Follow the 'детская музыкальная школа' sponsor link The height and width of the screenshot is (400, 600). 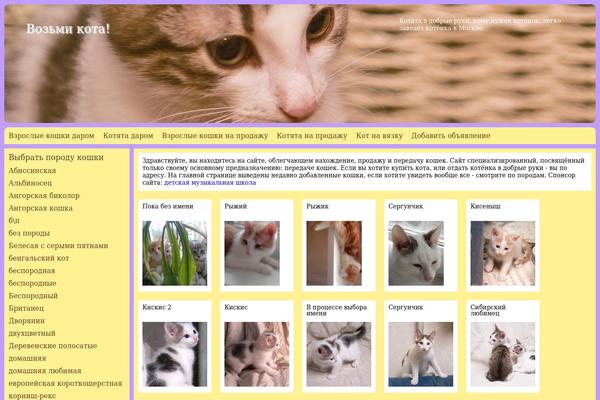coord(210,183)
